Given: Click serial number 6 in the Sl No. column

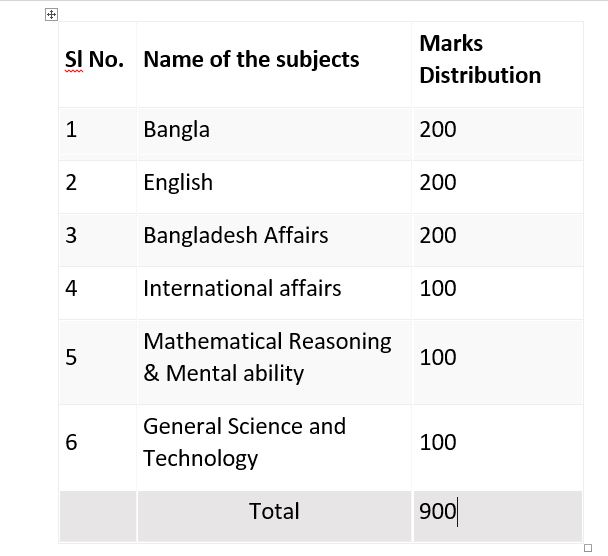Looking at the screenshot, I should pyautogui.click(x=71, y=443).
